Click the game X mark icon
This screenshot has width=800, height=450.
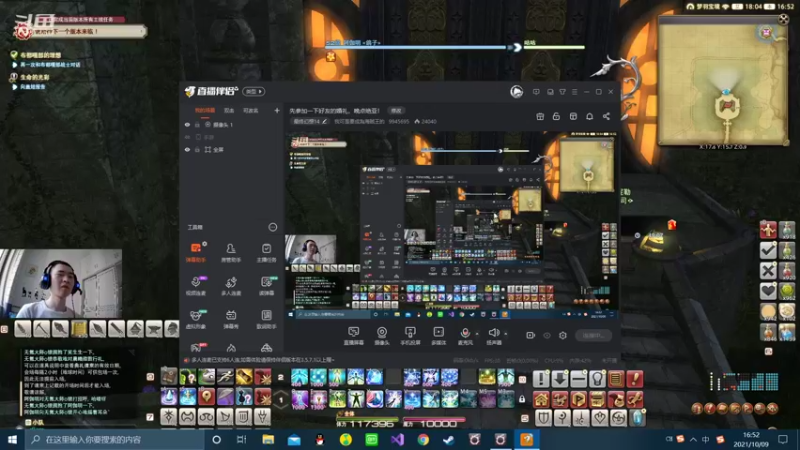click(x=768, y=270)
